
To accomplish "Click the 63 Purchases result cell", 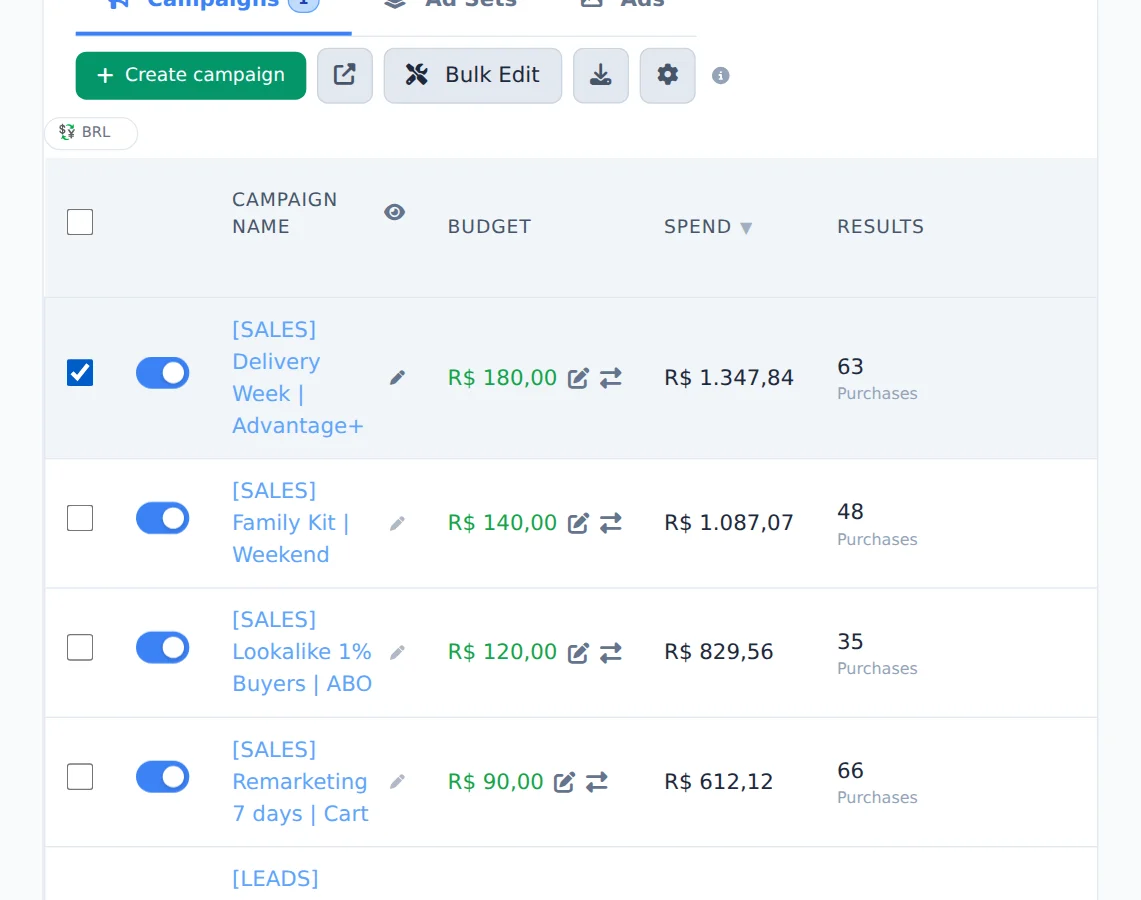I will tap(877, 378).
